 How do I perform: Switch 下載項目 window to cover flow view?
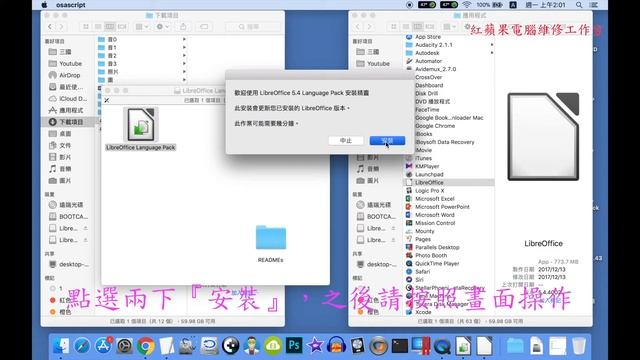tap(122, 27)
